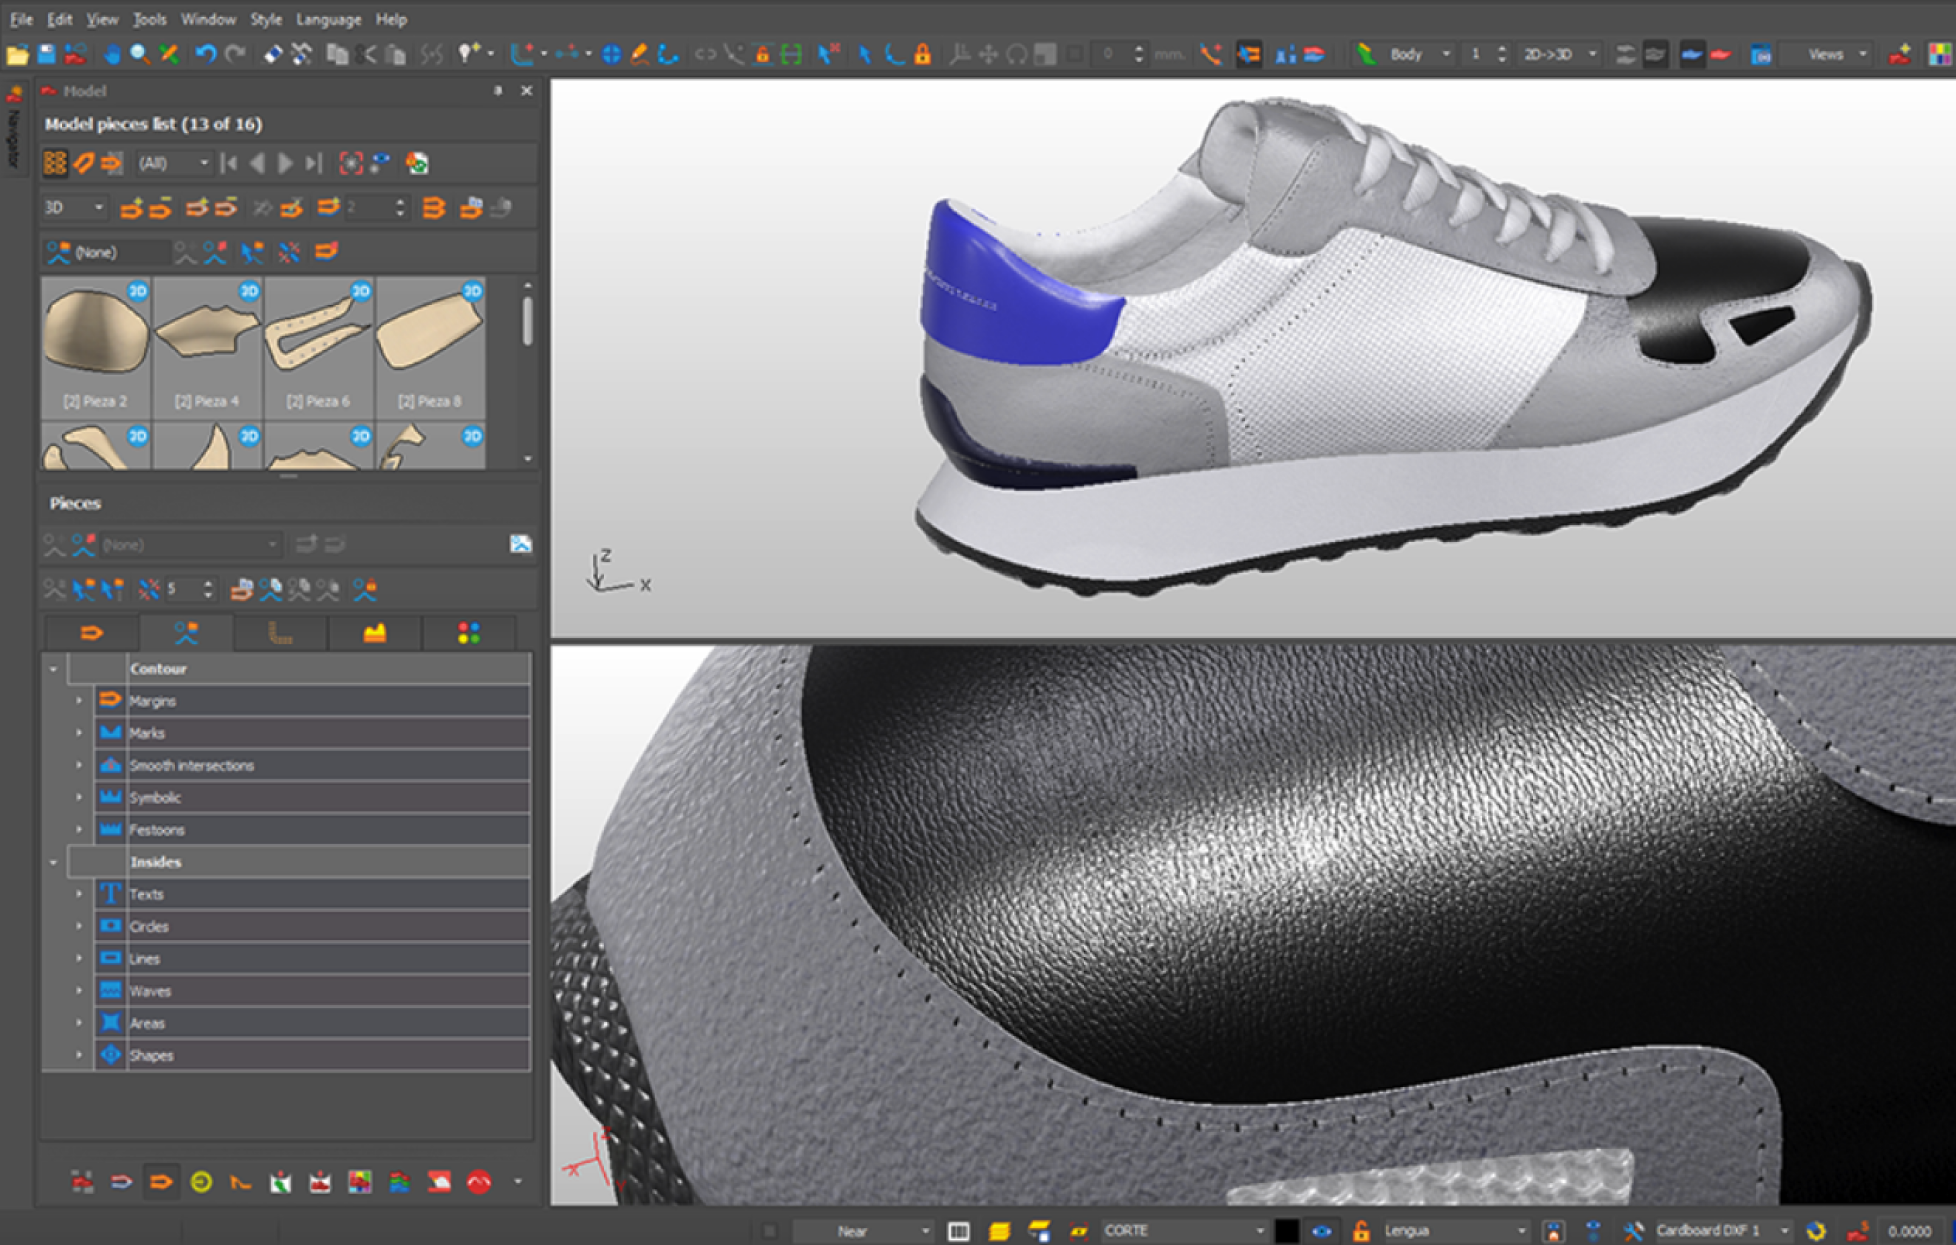Screen dimensions: 1956x1245
Task: Select the Circles row
Action: coord(312,926)
